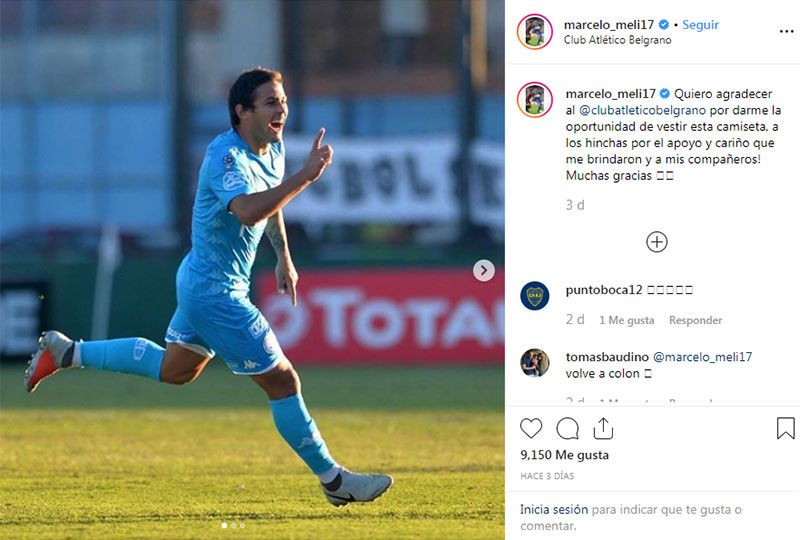Go to the next photo in the carousel
The width and height of the screenshot is (800, 540).
click(x=484, y=271)
